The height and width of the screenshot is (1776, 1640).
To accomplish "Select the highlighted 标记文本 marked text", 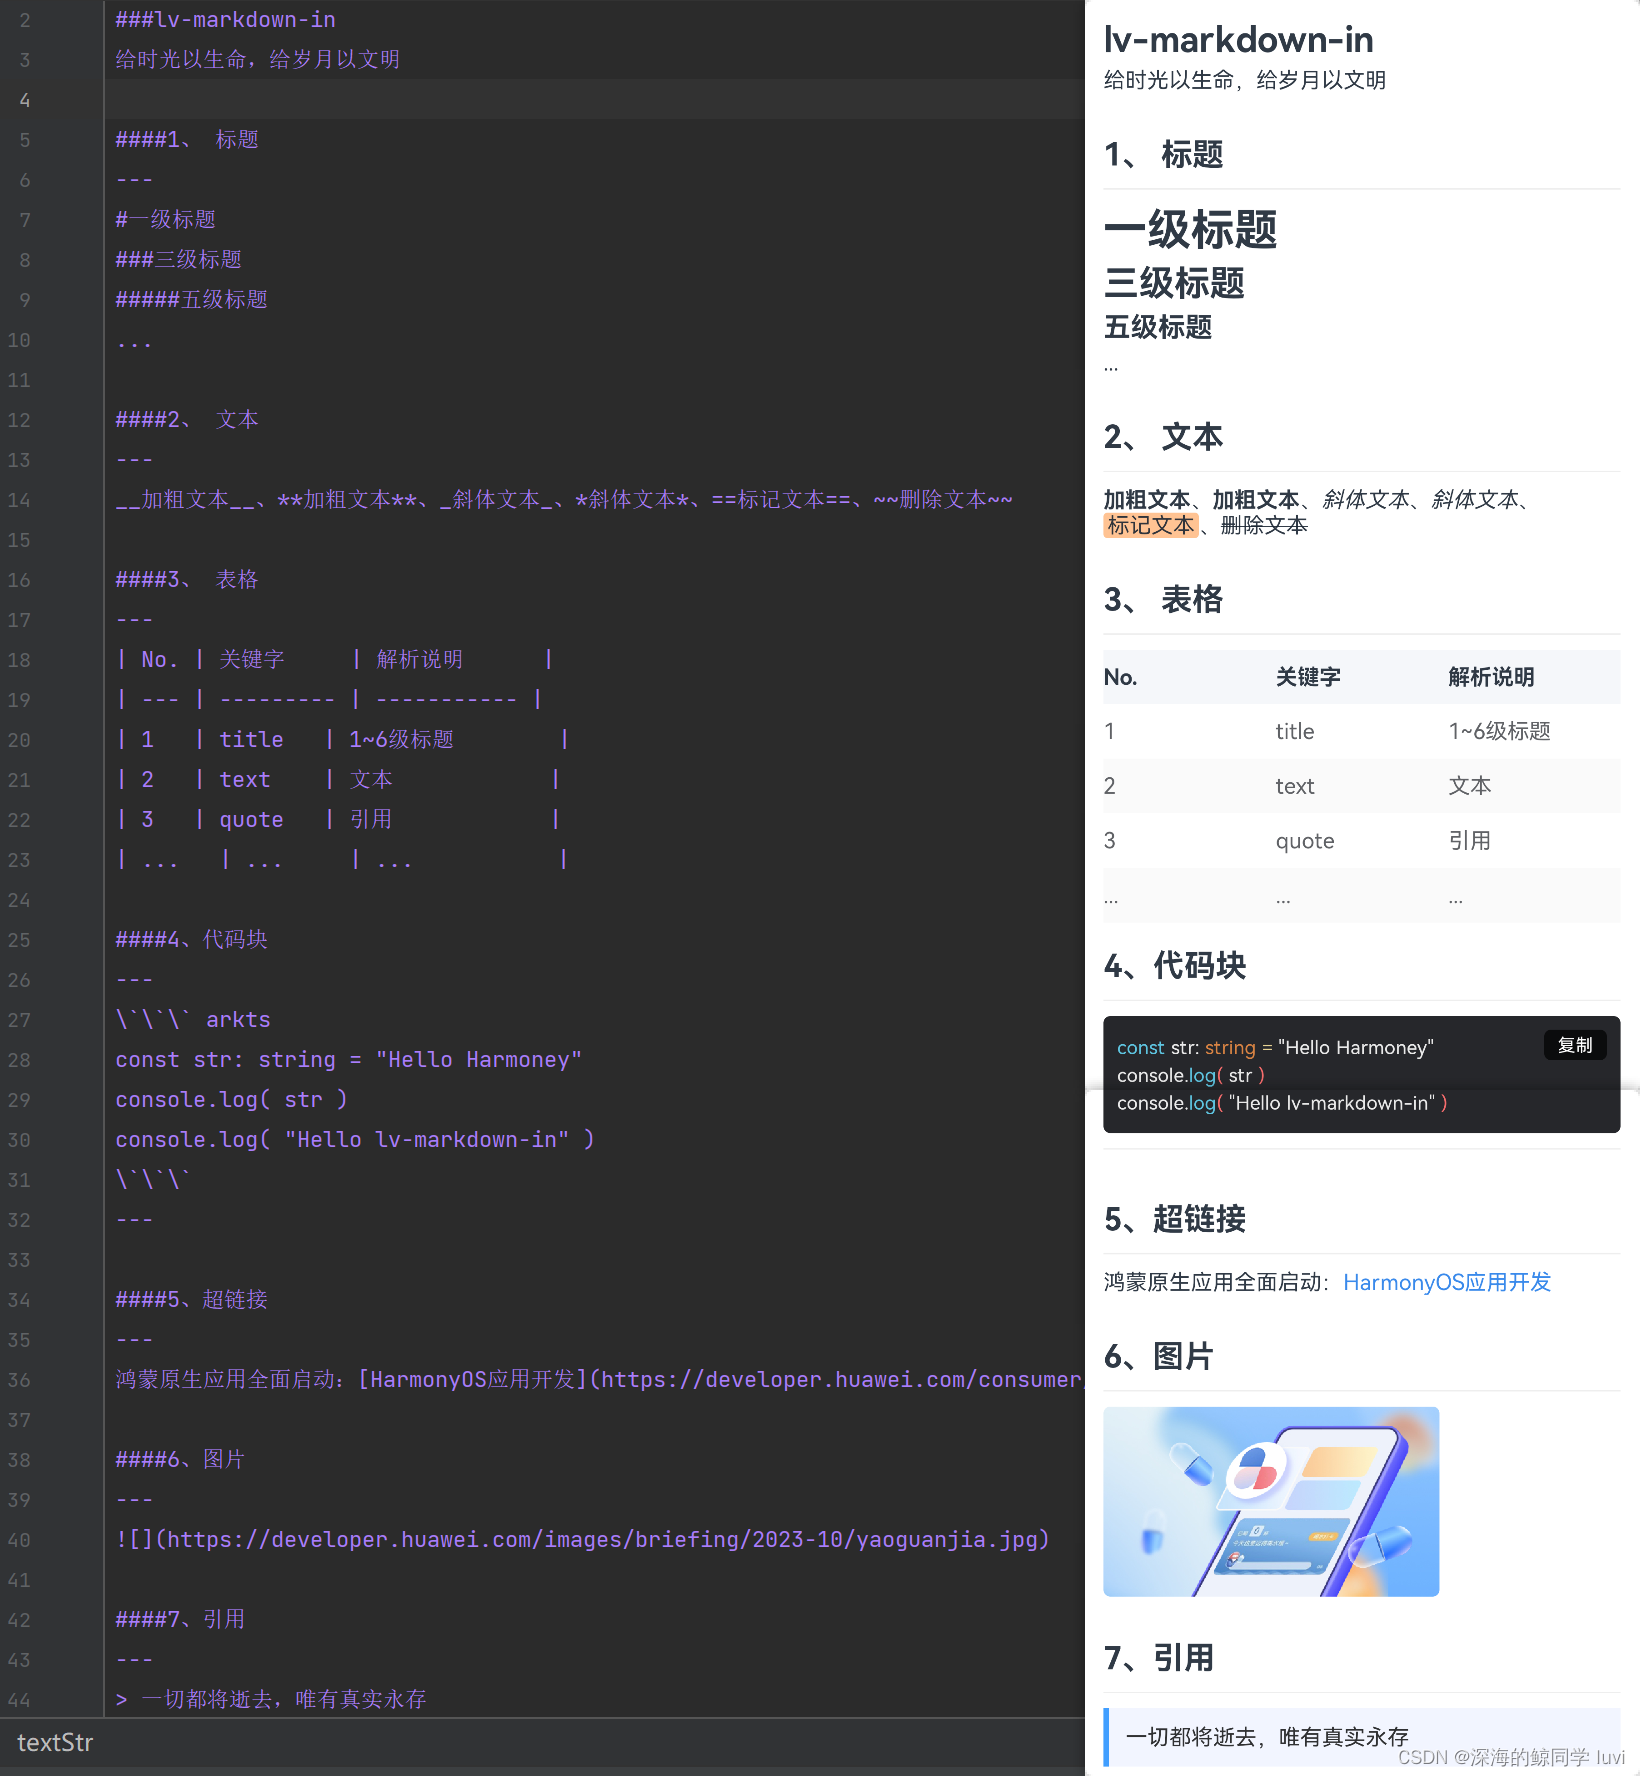I will 1151,525.
